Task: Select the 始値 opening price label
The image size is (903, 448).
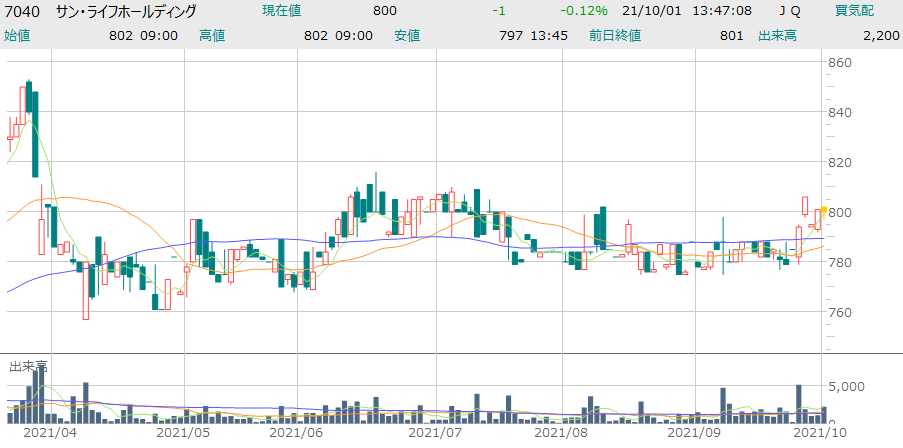Action: click(x=17, y=35)
